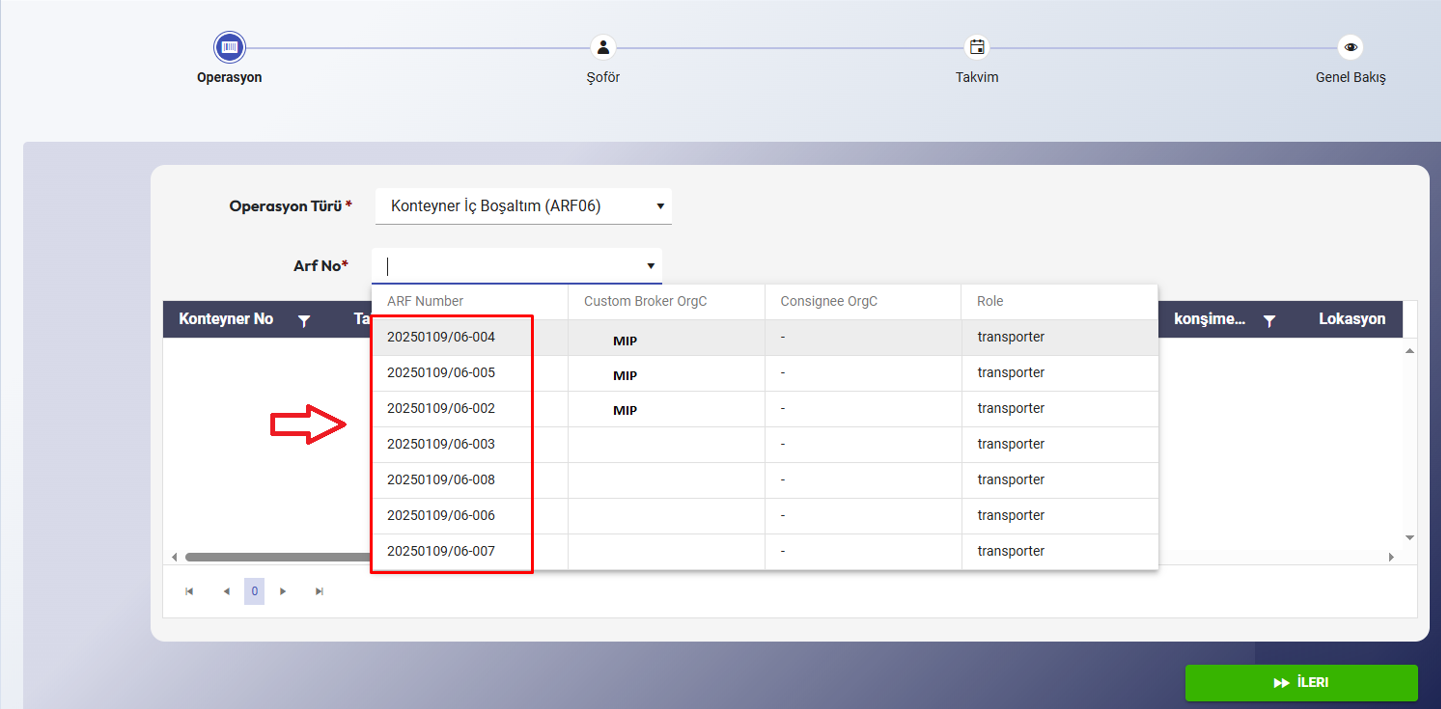The image size is (1441, 709).
Task: Open the konşimento column filter icon
Action: 1269,320
